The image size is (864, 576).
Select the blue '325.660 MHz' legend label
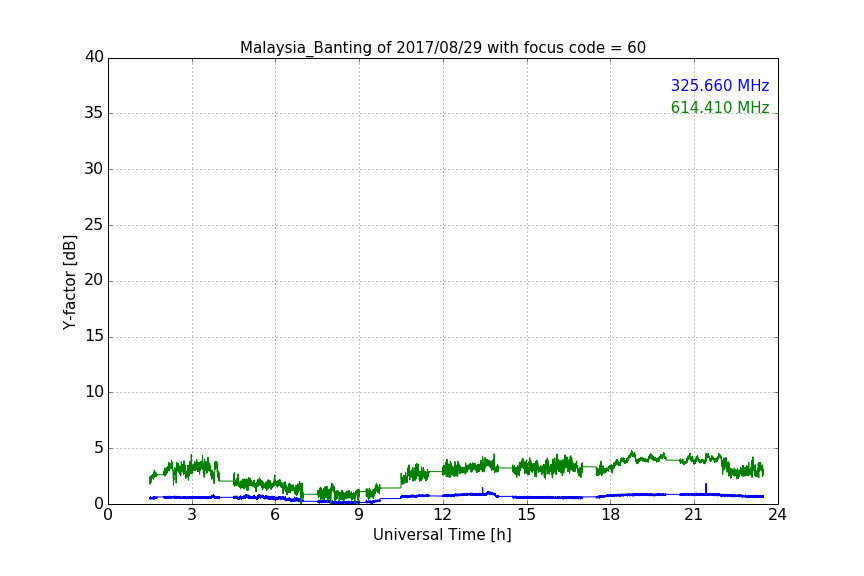click(x=720, y=85)
